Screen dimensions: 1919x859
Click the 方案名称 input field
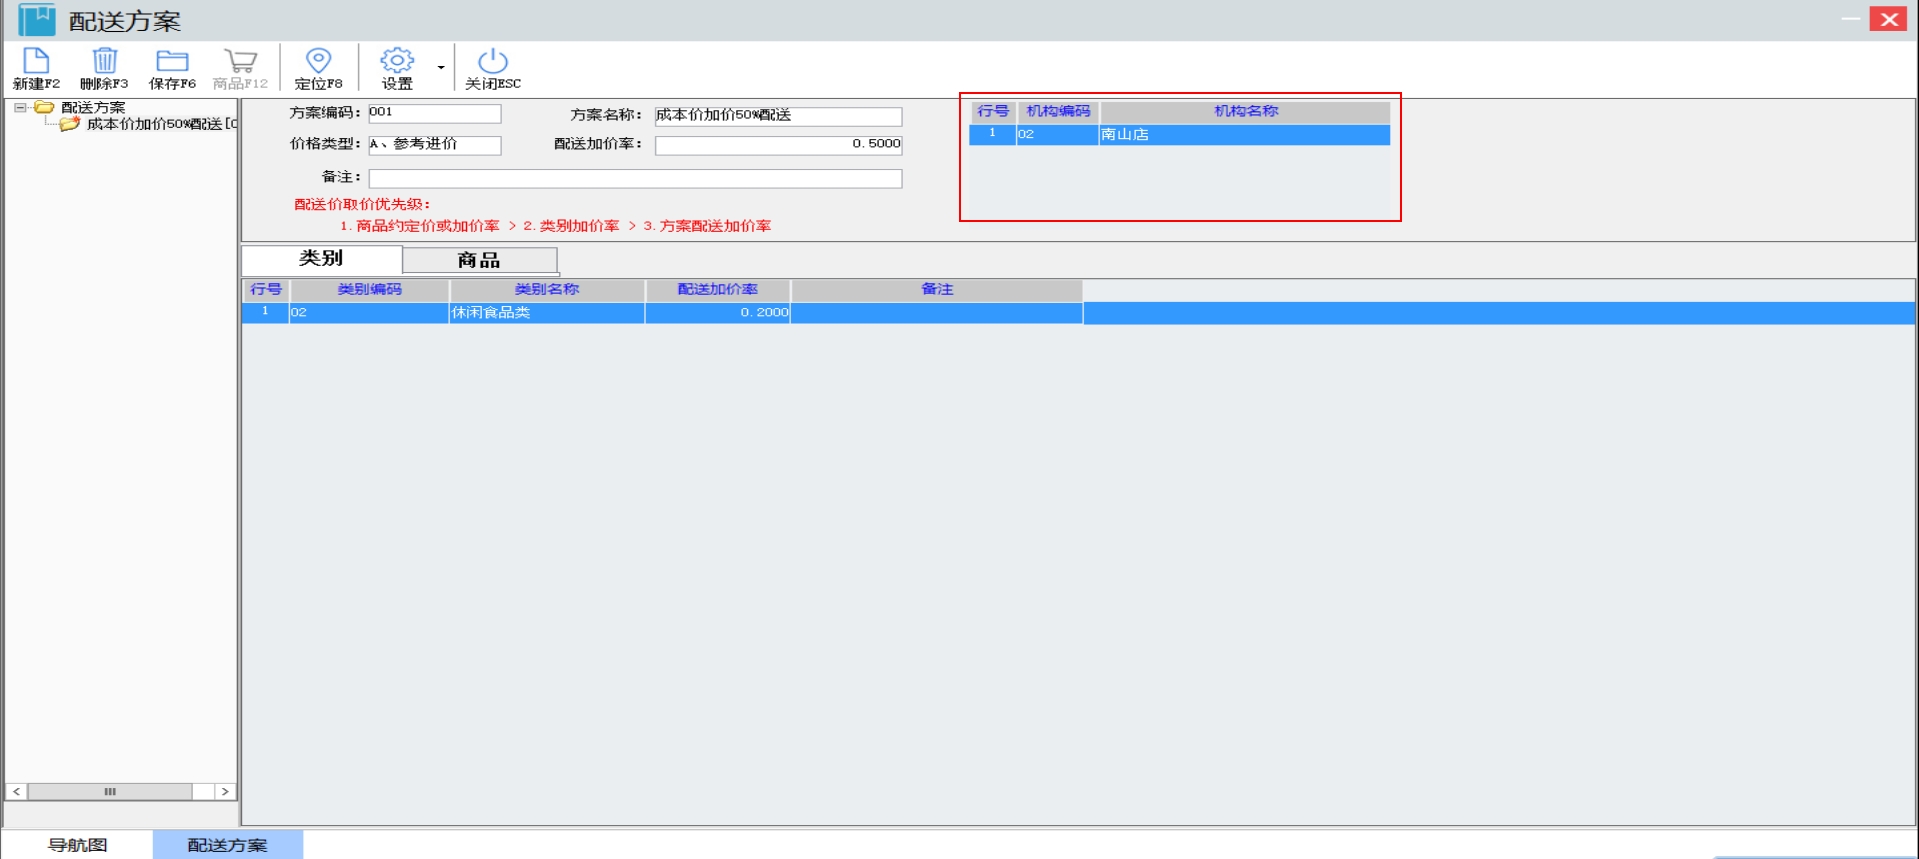pos(778,116)
